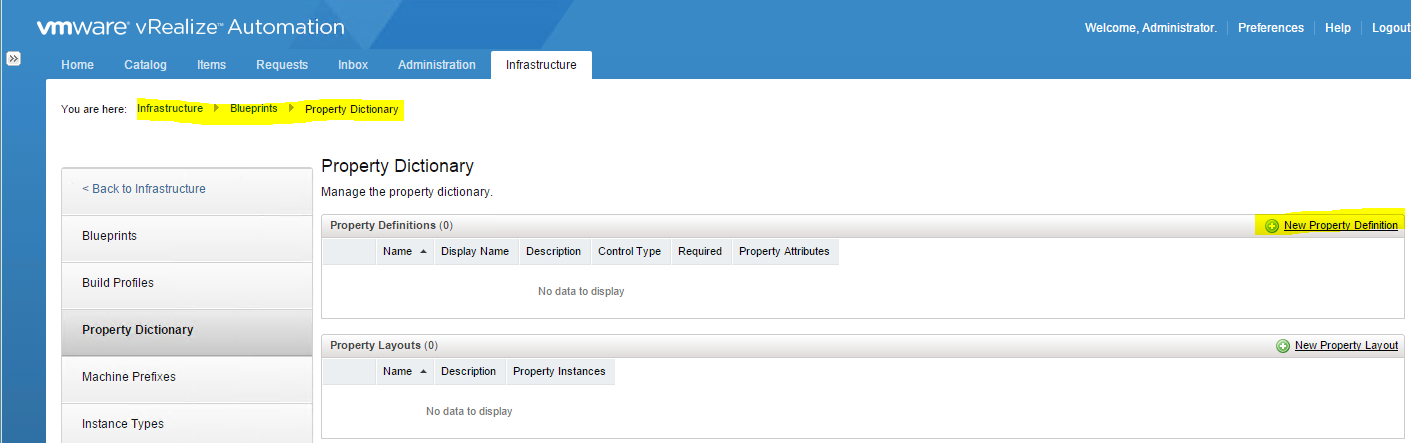Click the Required column header
This screenshot has height=443, width=1411.
click(x=700, y=251)
